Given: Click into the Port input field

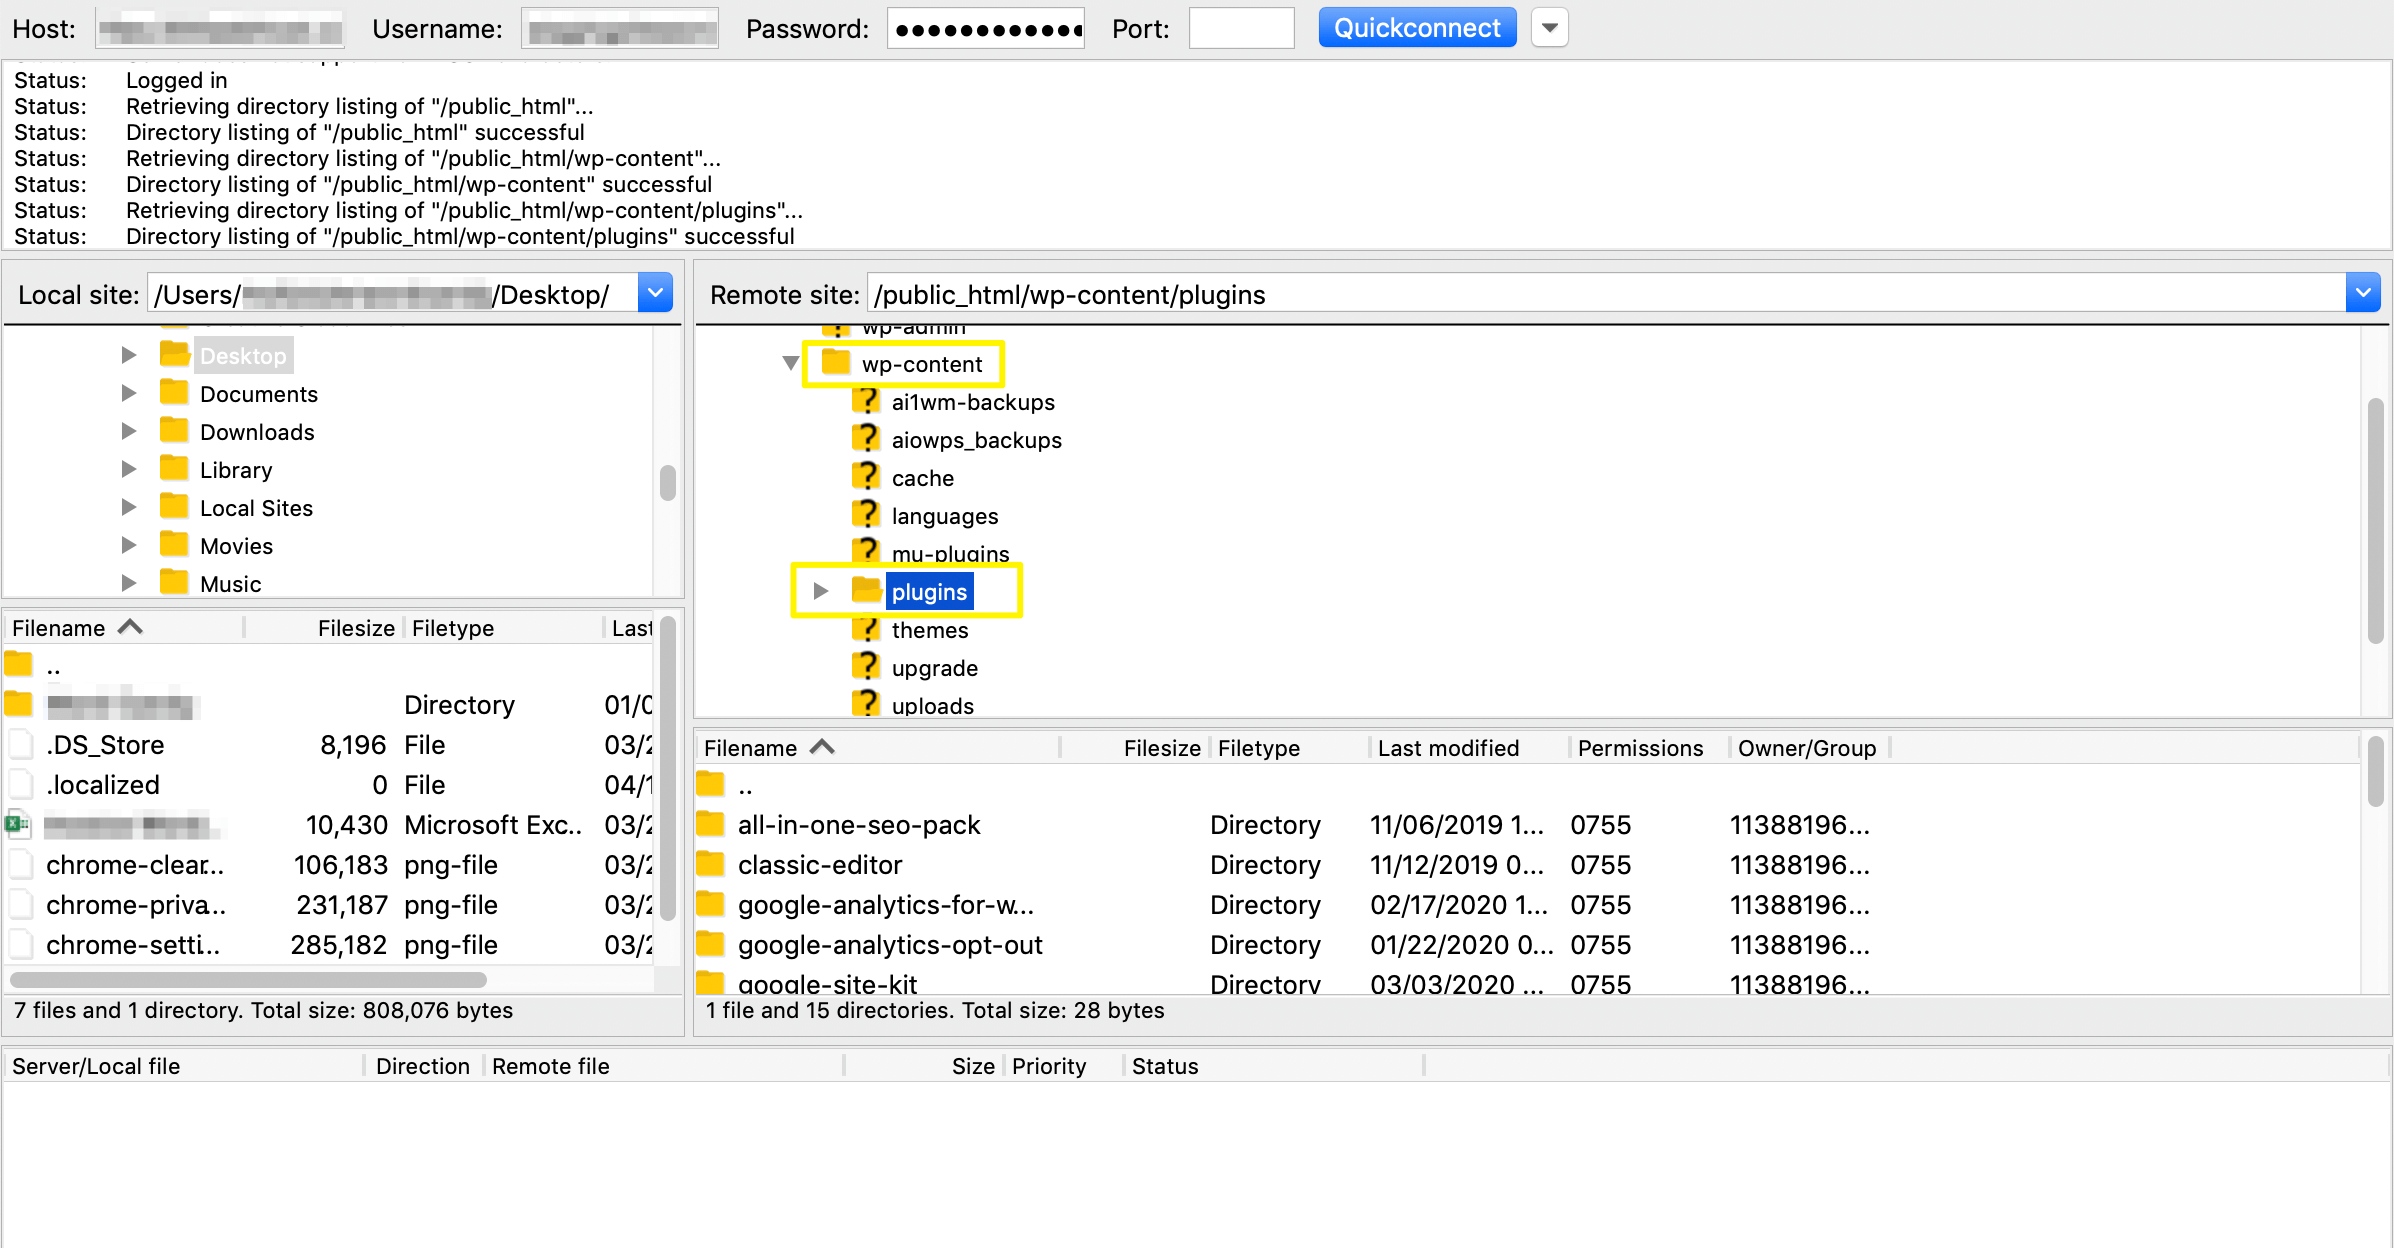Looking at the screenshot, I should 1240,28.
